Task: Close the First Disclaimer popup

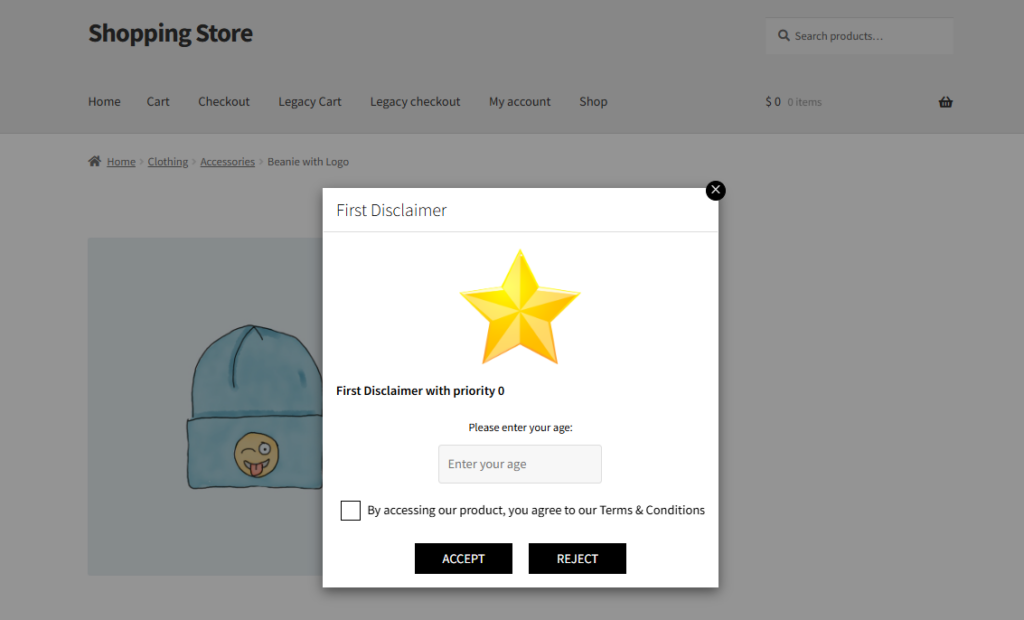Action: (715, 190)
